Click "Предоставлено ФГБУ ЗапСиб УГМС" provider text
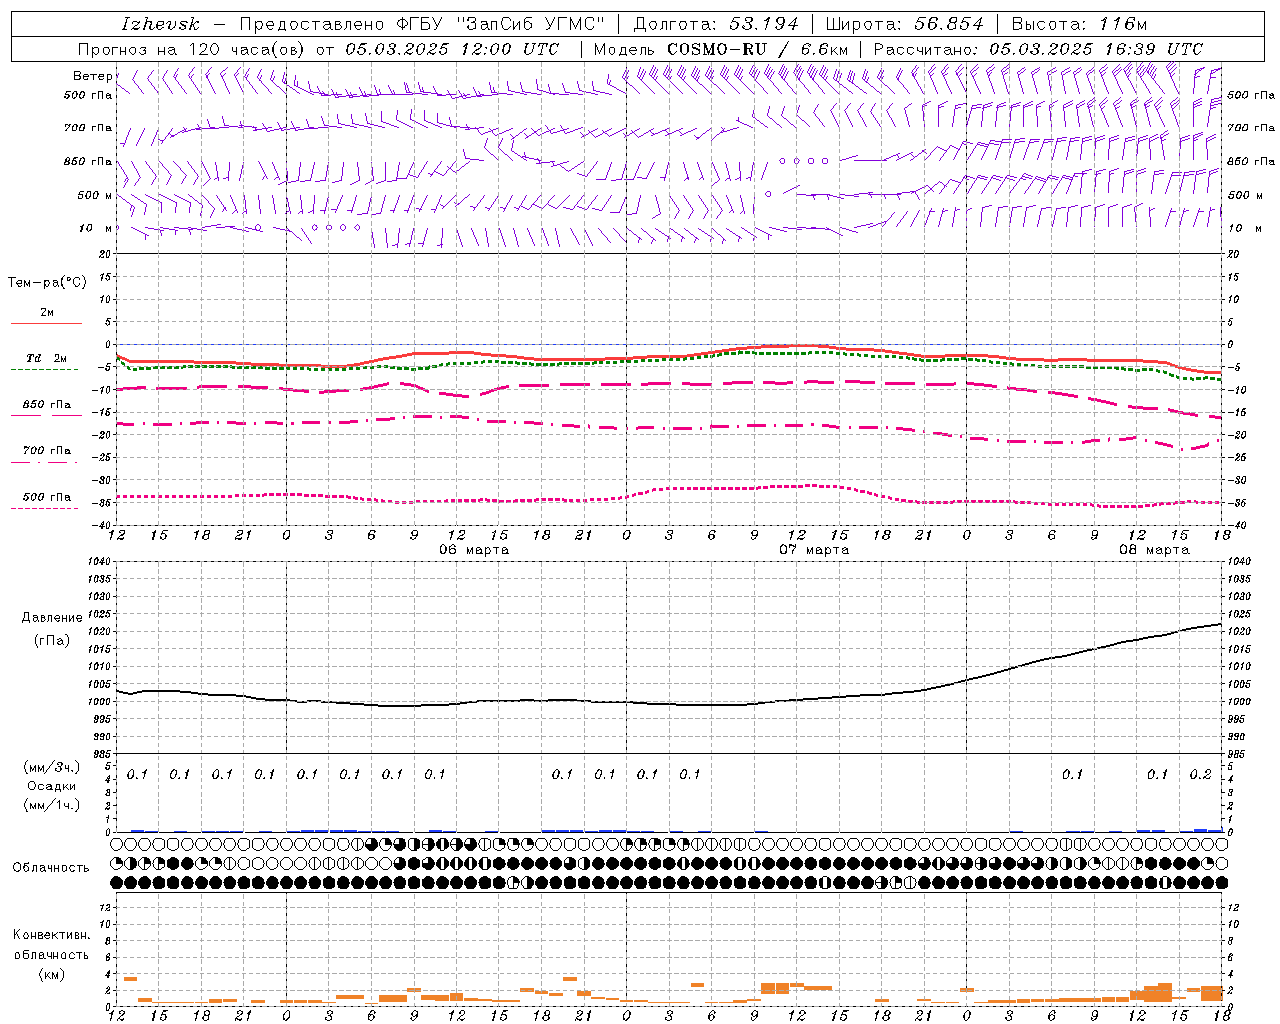 (x=423, y=24)
